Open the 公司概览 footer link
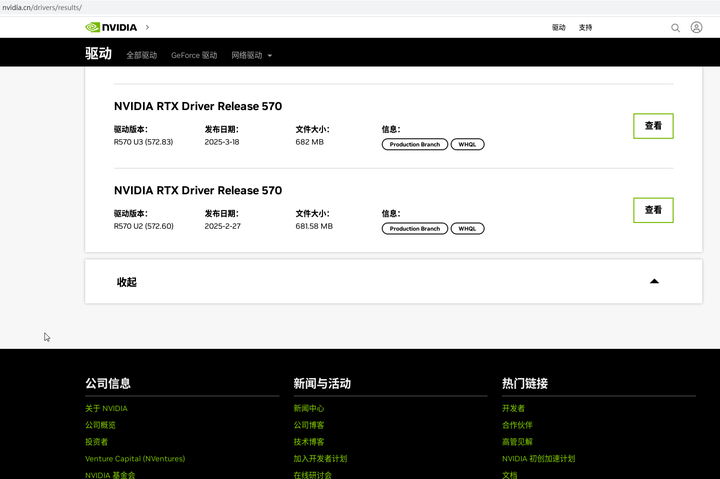Viewport: 720px width, 479px height. 100,425
